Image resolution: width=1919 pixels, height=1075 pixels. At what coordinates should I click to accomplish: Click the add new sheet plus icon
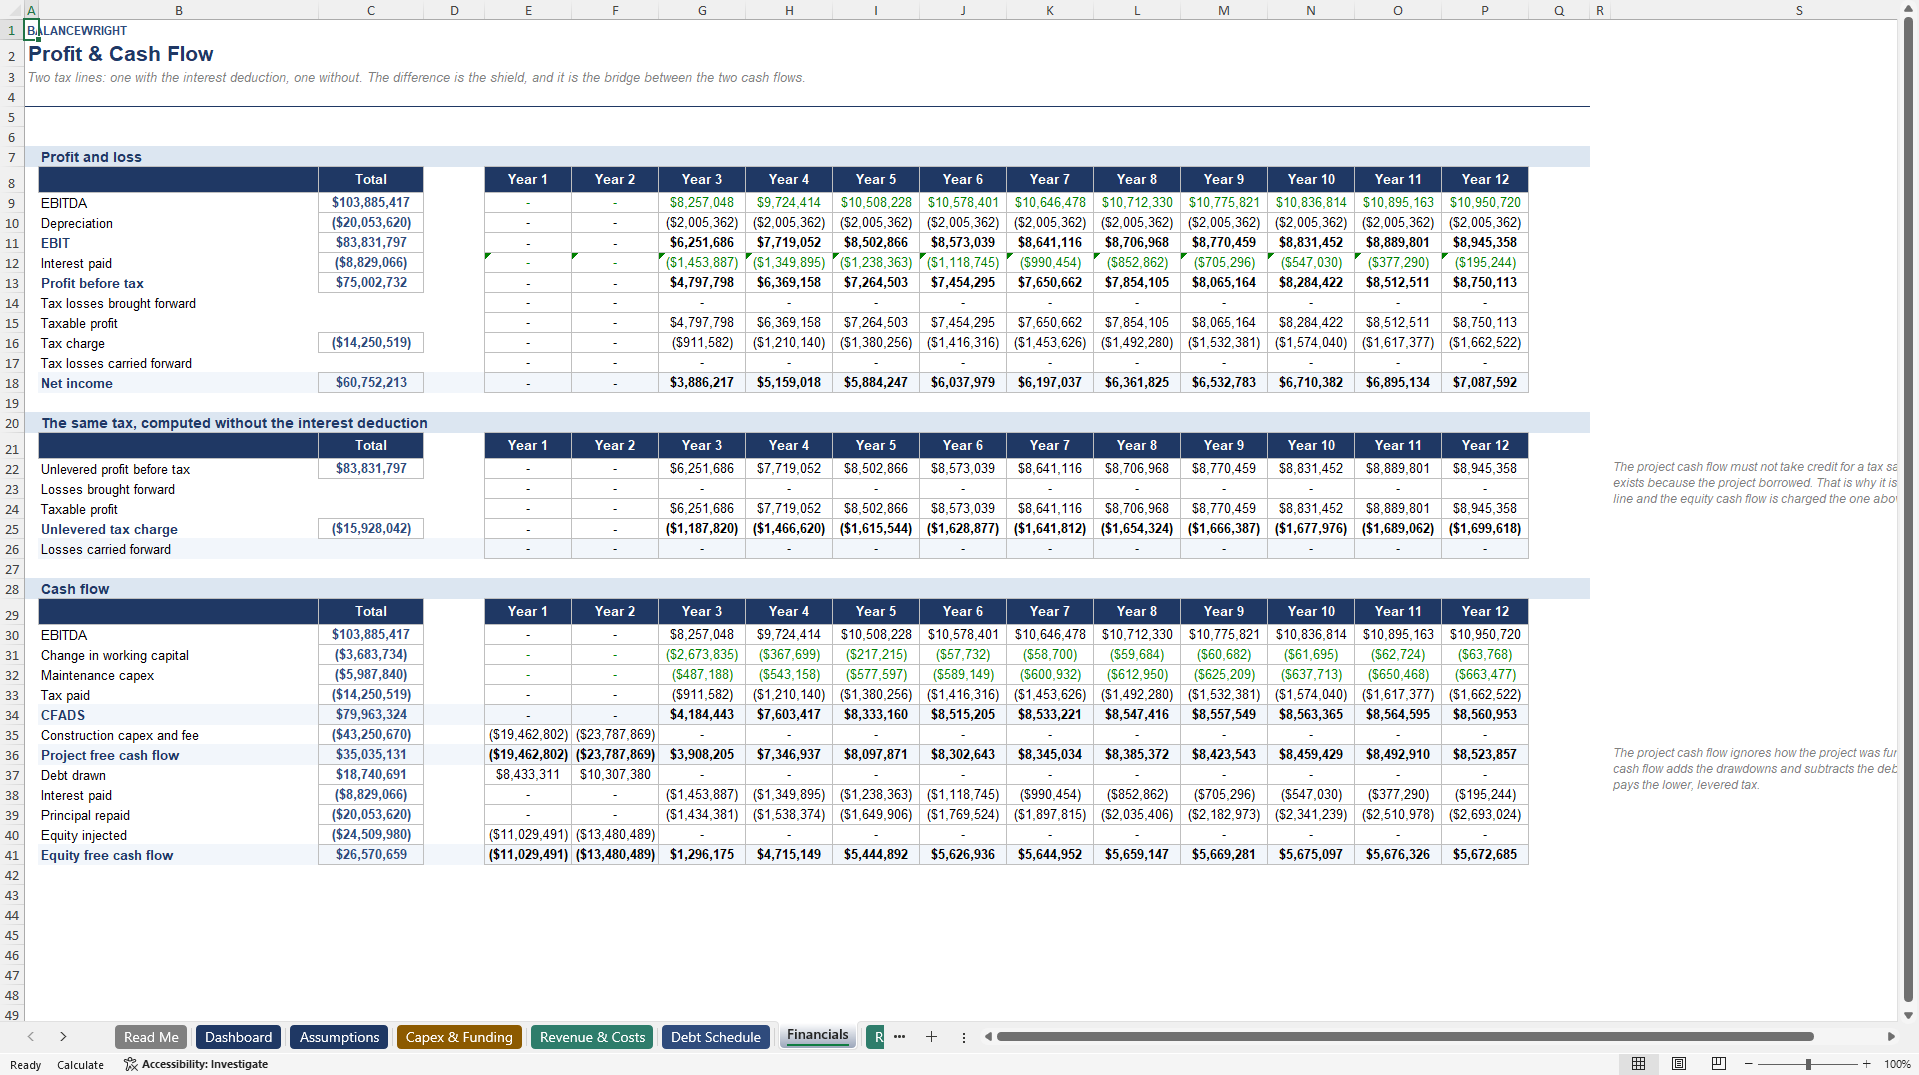[x=931, y=1037]
